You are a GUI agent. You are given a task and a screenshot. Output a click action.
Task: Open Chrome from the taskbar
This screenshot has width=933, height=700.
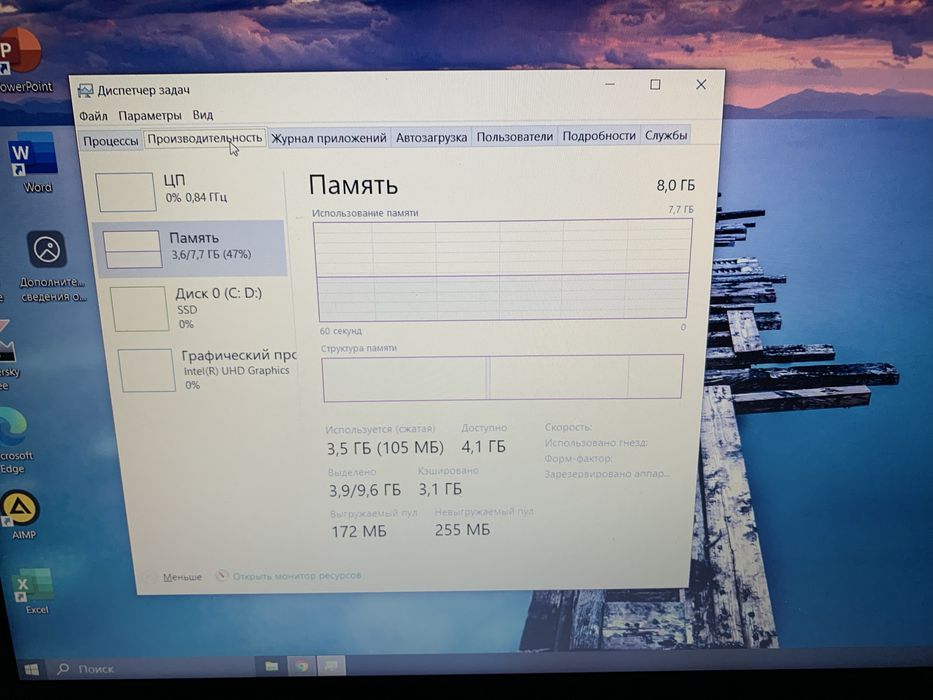pos(302,666)
